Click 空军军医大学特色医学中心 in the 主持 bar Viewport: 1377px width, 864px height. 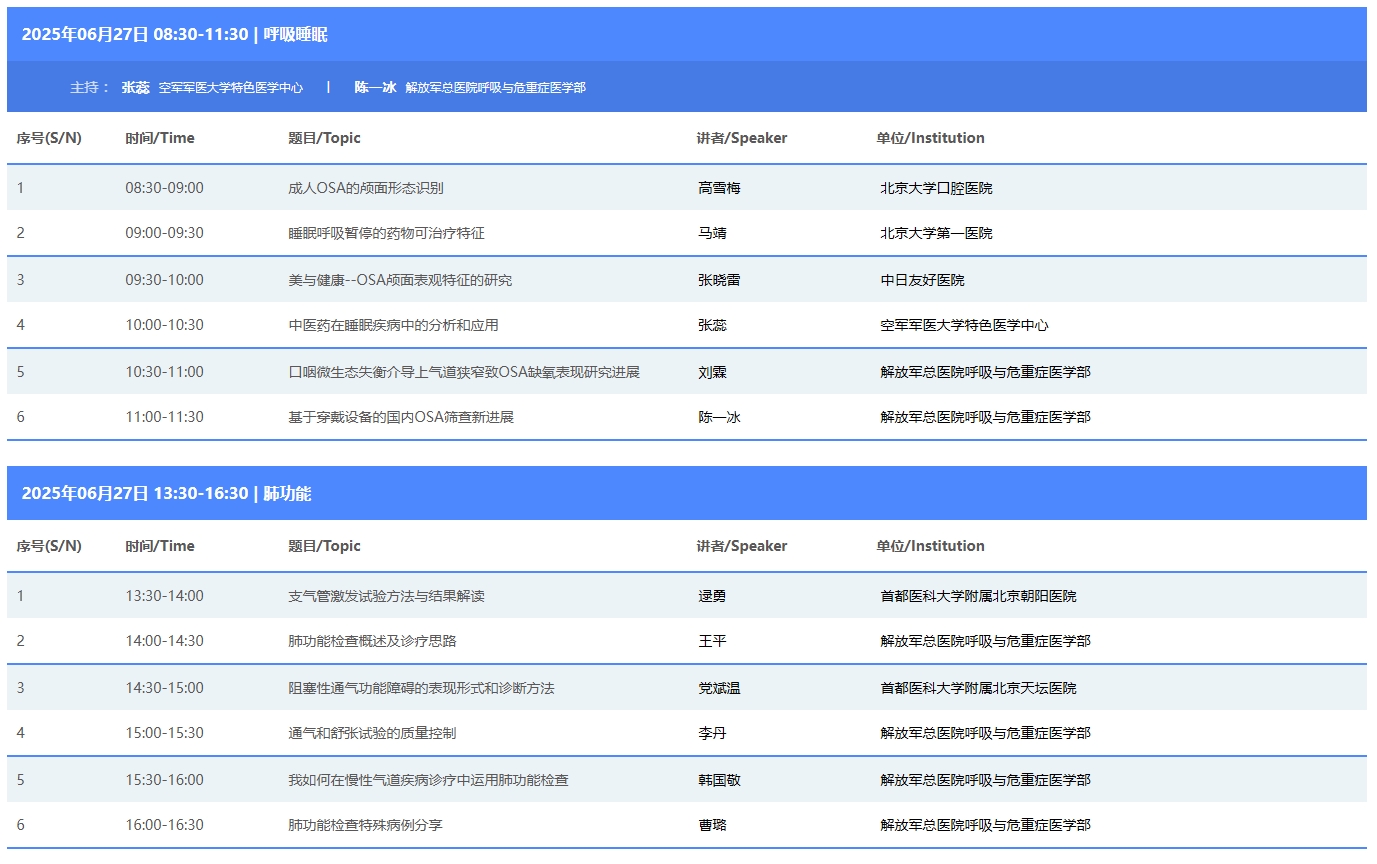click(x=231, y=87)
